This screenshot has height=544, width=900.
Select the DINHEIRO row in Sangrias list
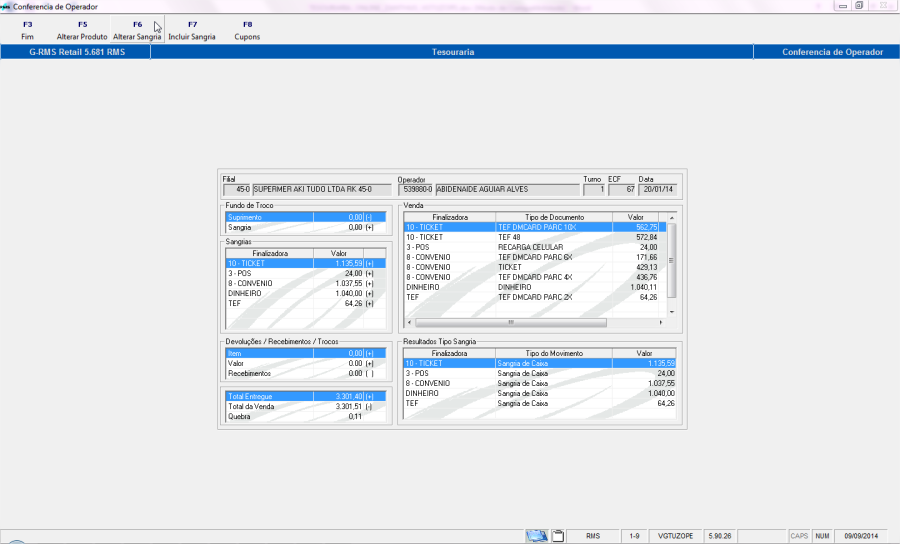[305, 293]
